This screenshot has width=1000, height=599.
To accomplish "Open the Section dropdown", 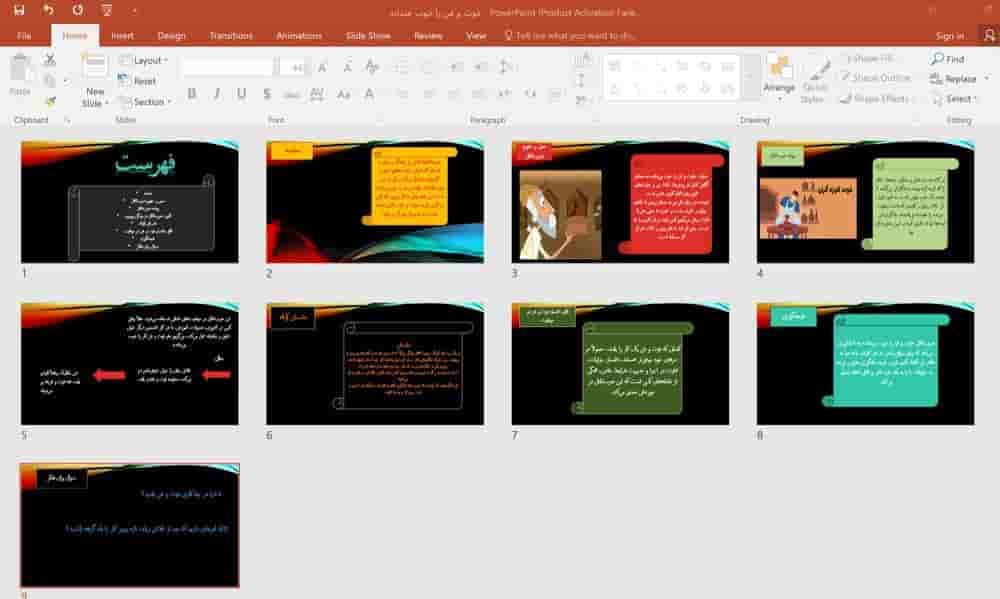I will (145, 102).
